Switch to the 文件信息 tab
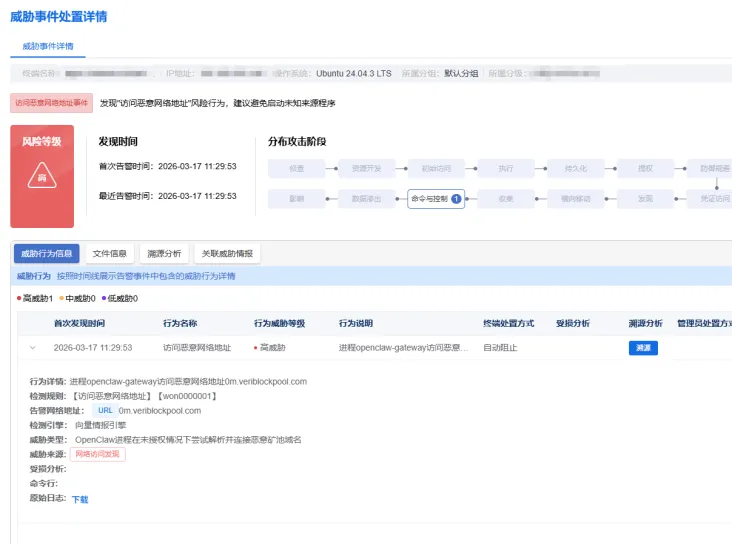 109,253
